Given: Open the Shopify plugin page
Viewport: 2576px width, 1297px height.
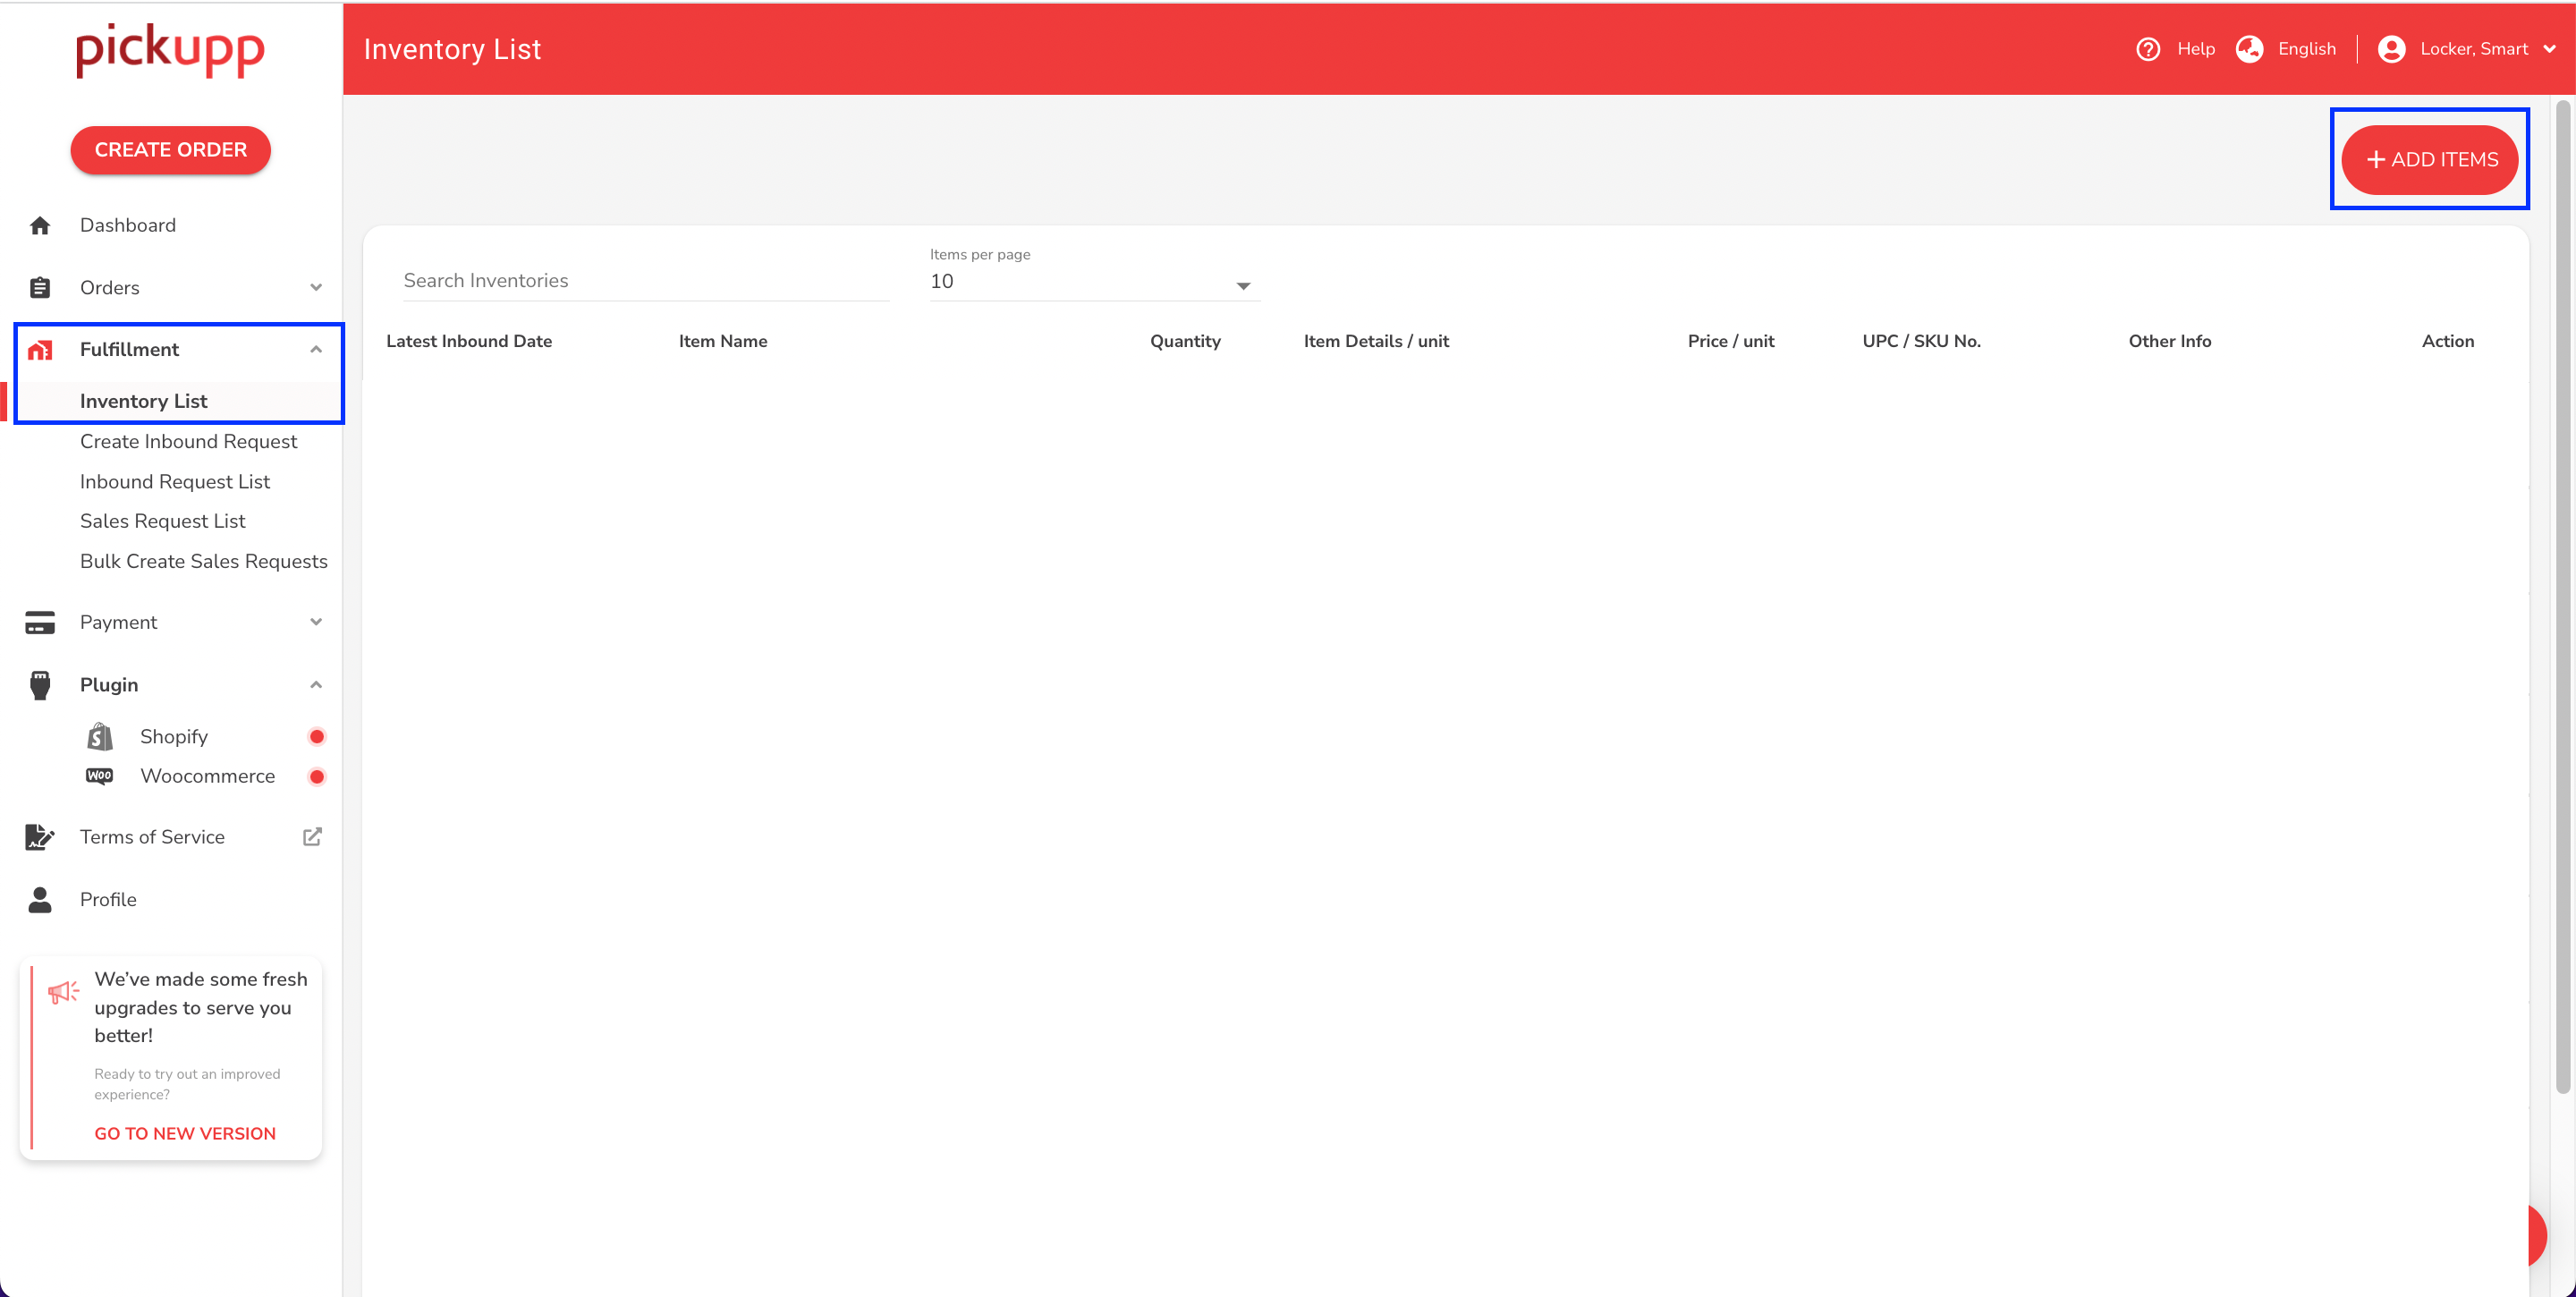Looking at the screenshot, I should click(174, 737).
